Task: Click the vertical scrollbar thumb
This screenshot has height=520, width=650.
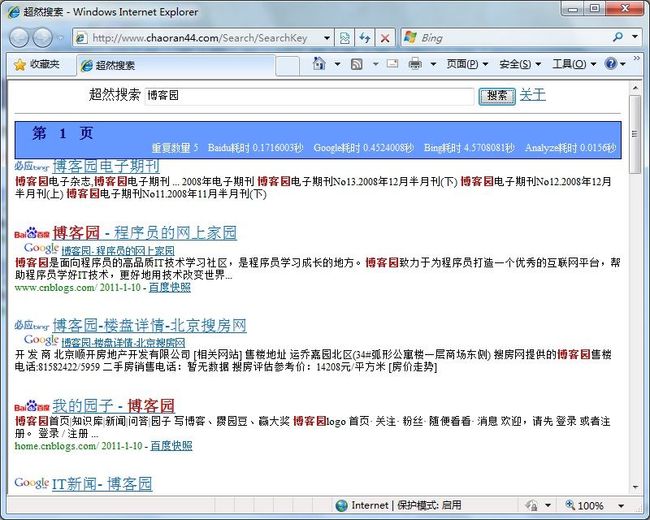Action: pos(635,134)
